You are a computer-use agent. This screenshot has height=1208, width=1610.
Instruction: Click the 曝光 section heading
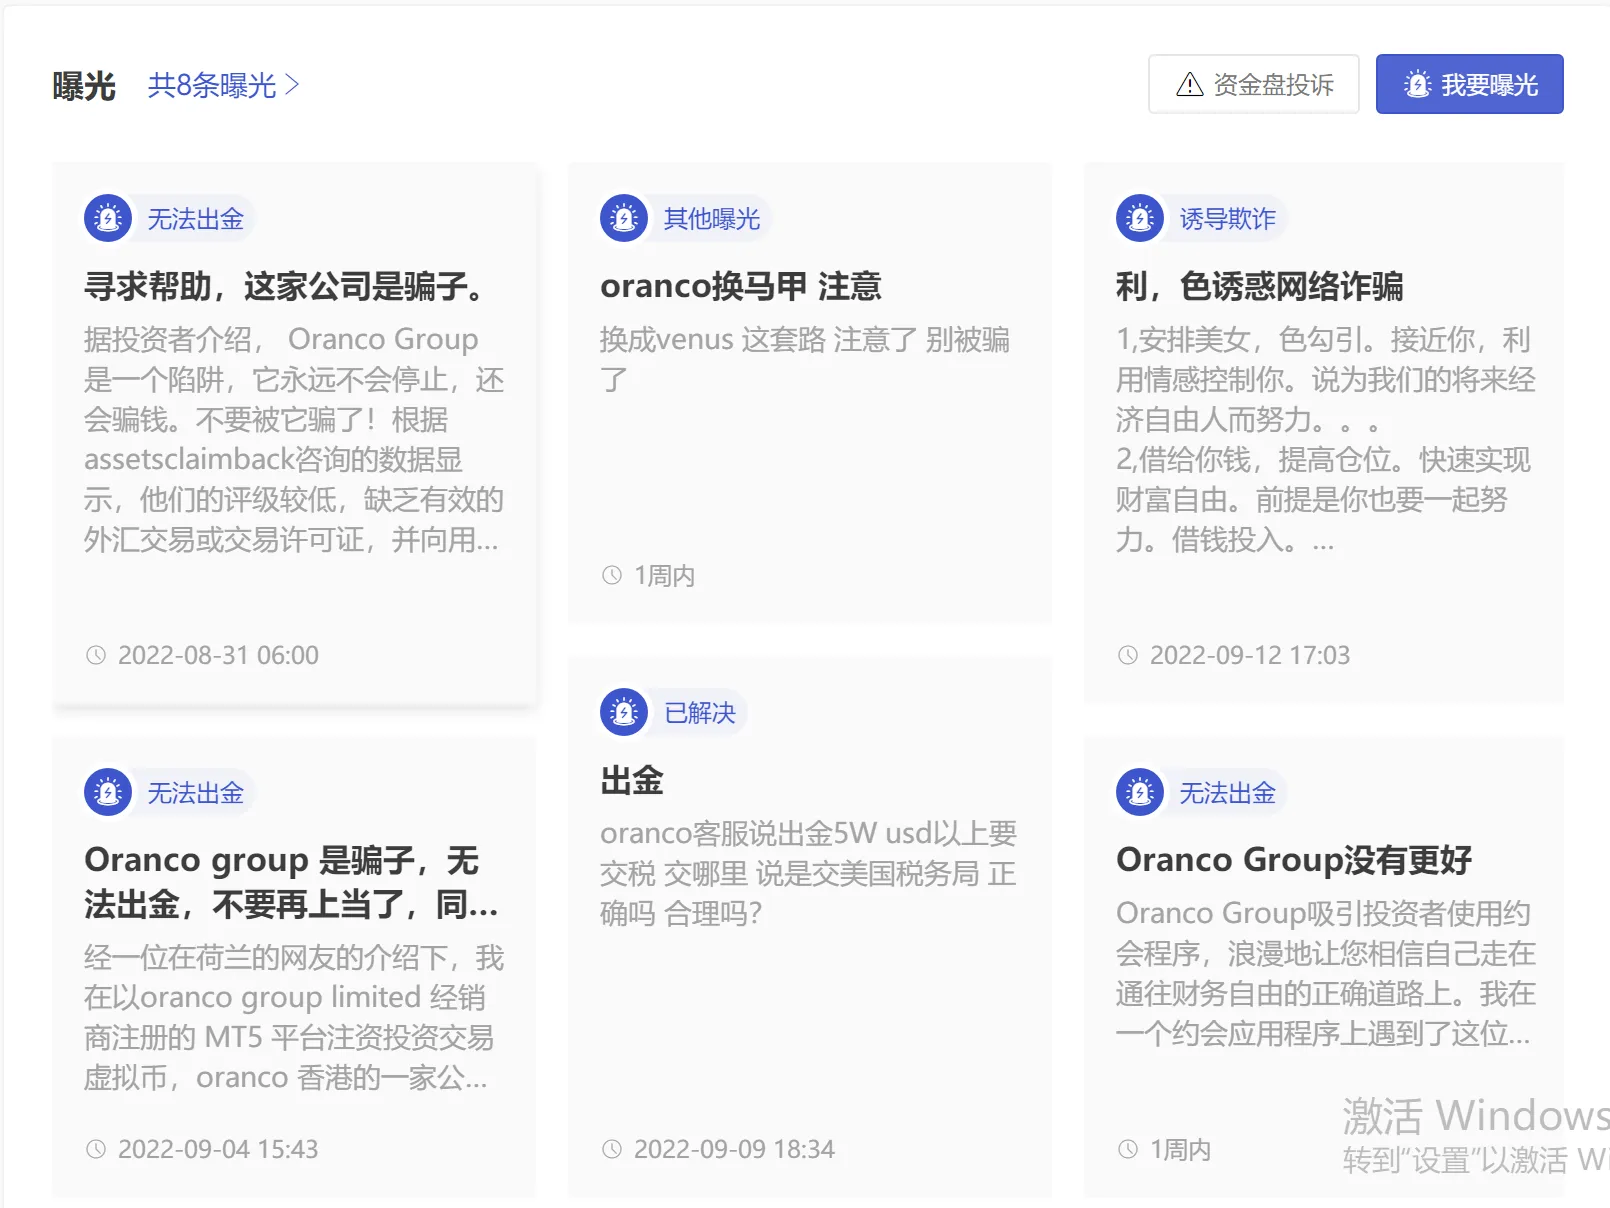click(84, 86)
